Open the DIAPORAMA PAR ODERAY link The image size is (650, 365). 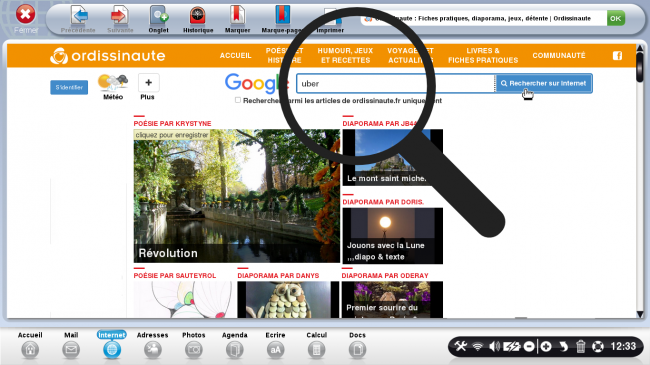(x=385, y=275)
